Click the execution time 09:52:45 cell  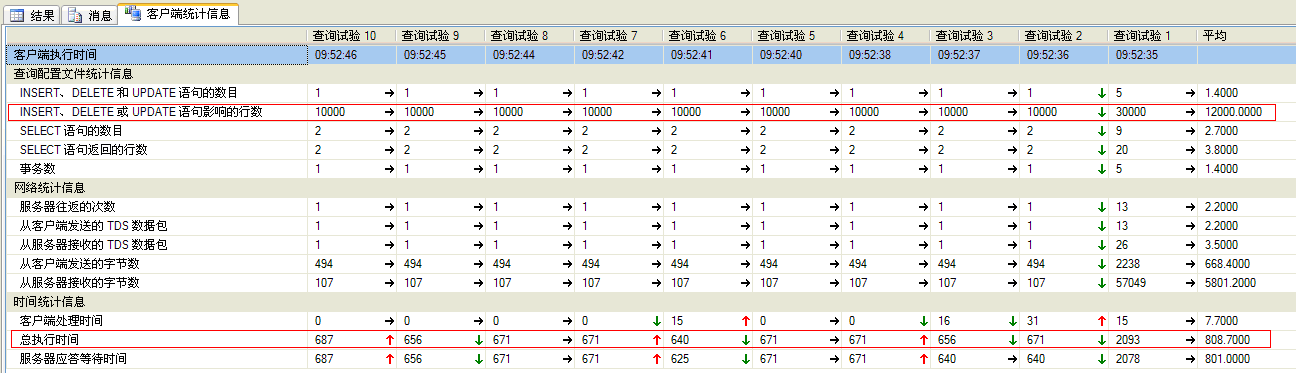(x=440, y=55)
